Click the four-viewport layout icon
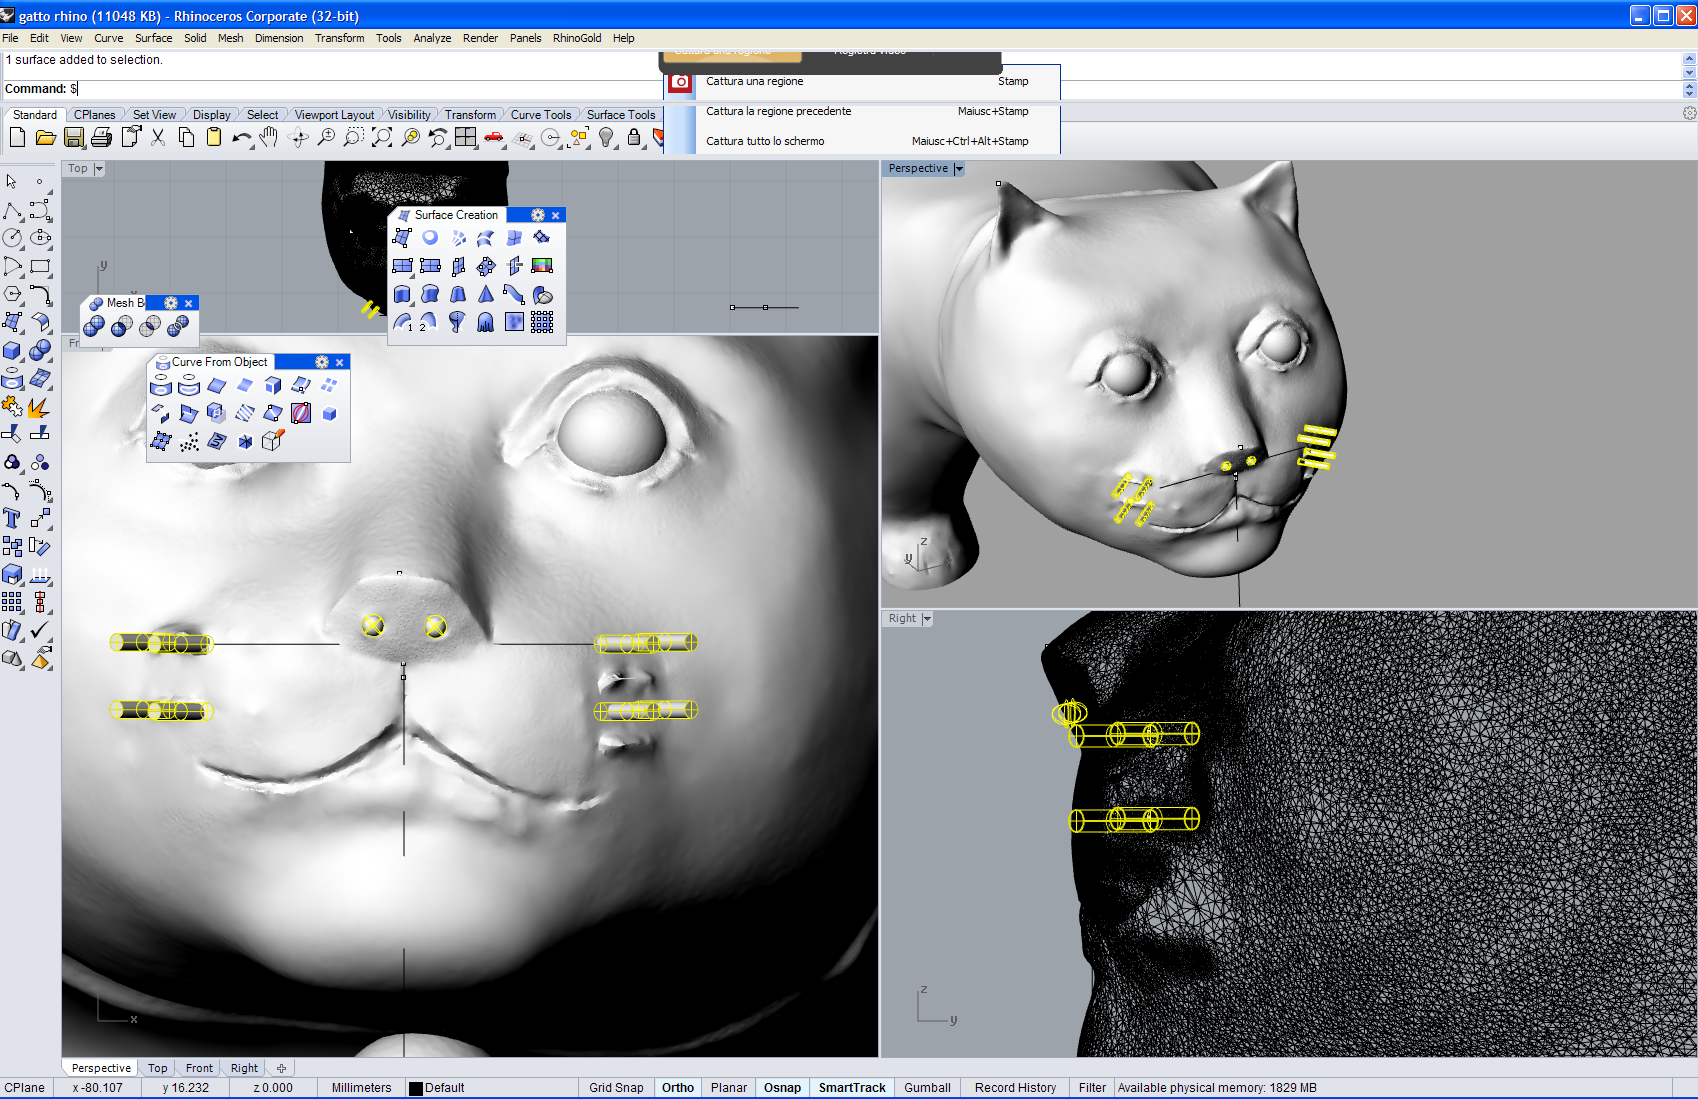This screenshot has width=1698, height=1099. point(466,138)
